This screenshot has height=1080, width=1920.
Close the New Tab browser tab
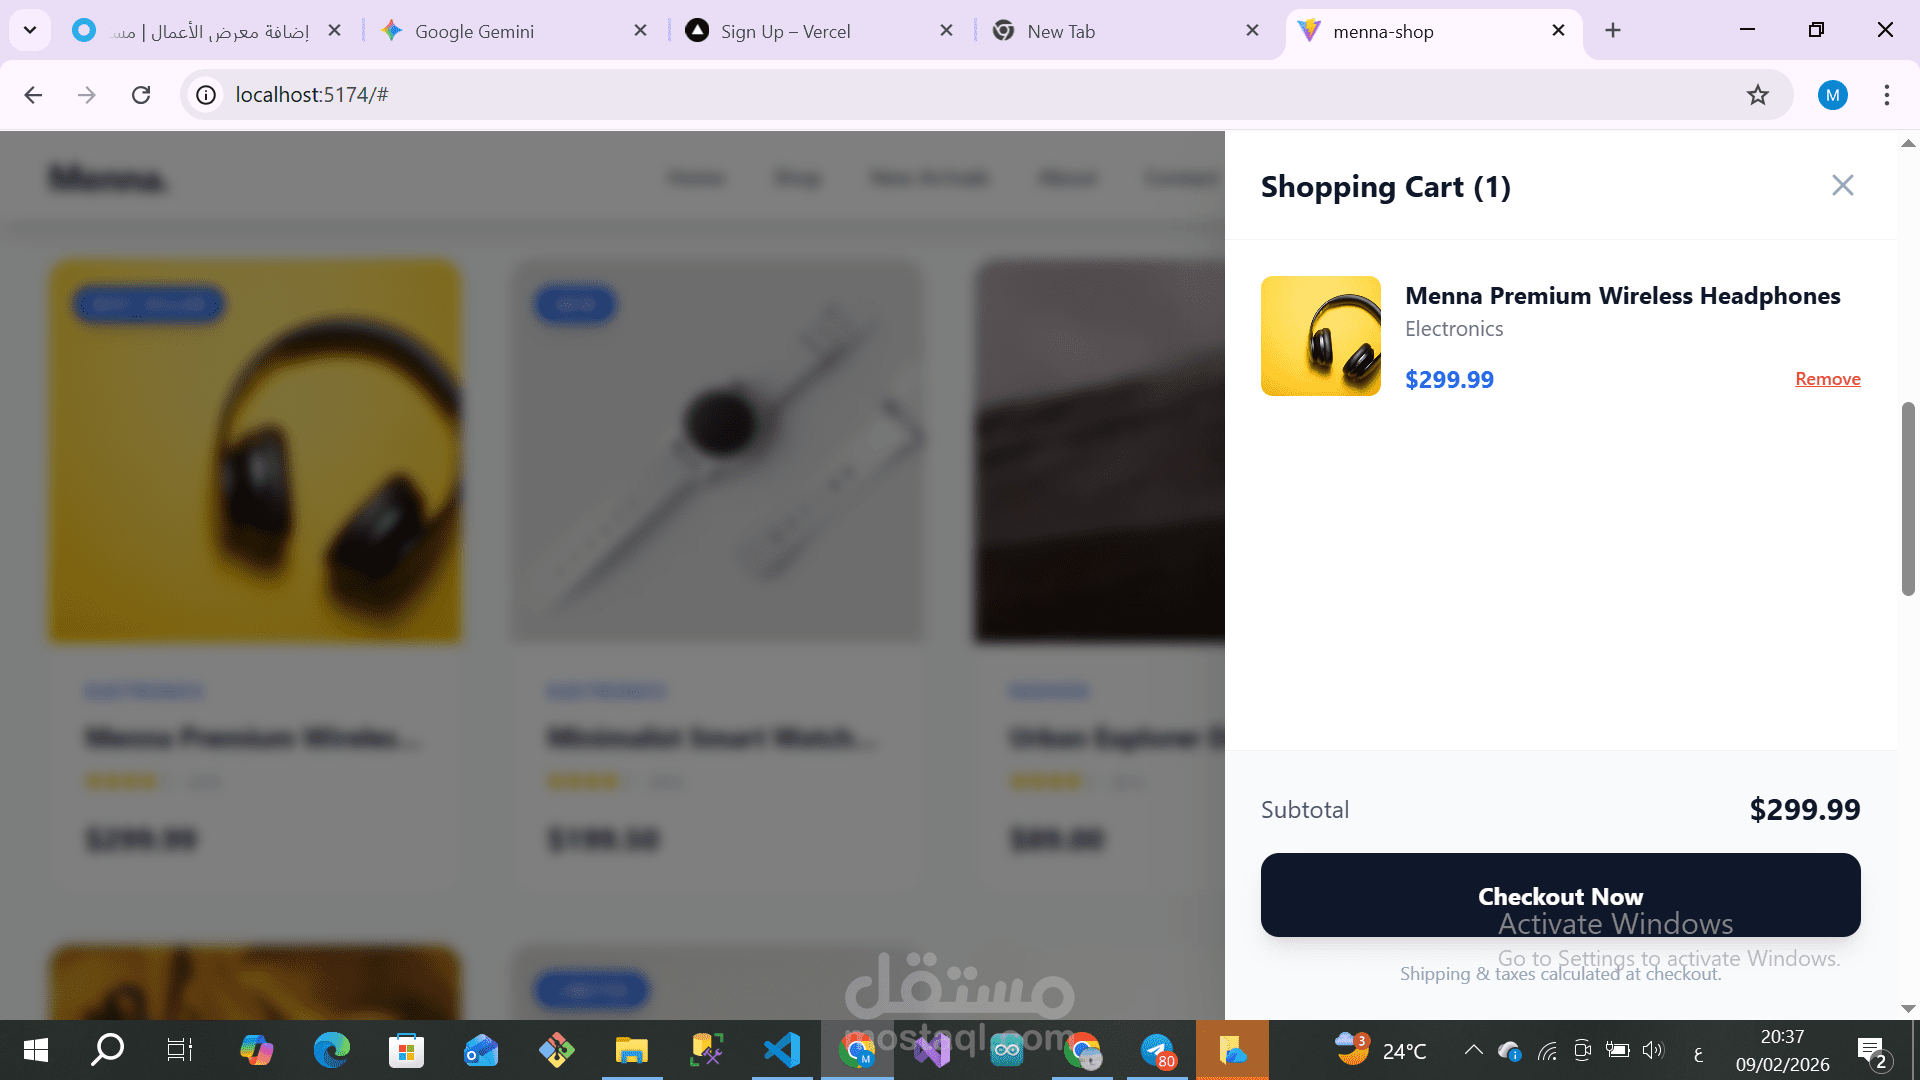[x=1252, y=31]
